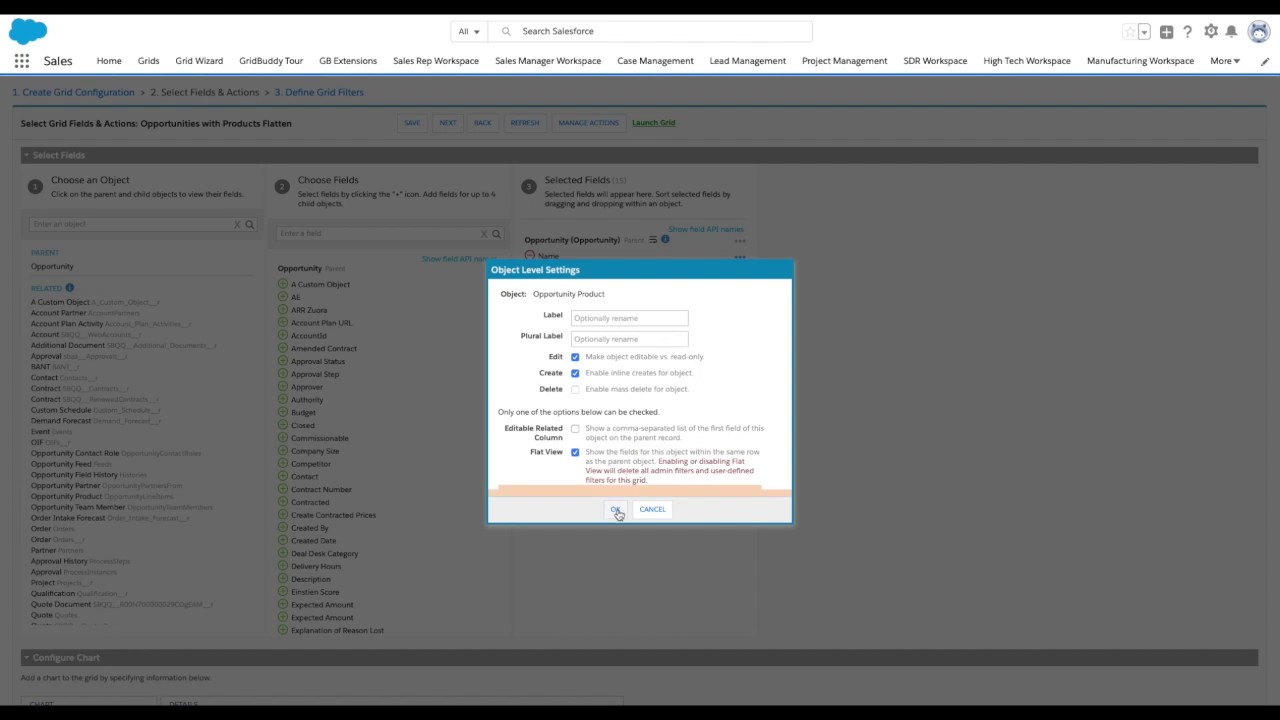The width and height of the screenshot is (1280, 720).
Task: Toggle the Create inline creates checkbox
Action: click(575, 373)
